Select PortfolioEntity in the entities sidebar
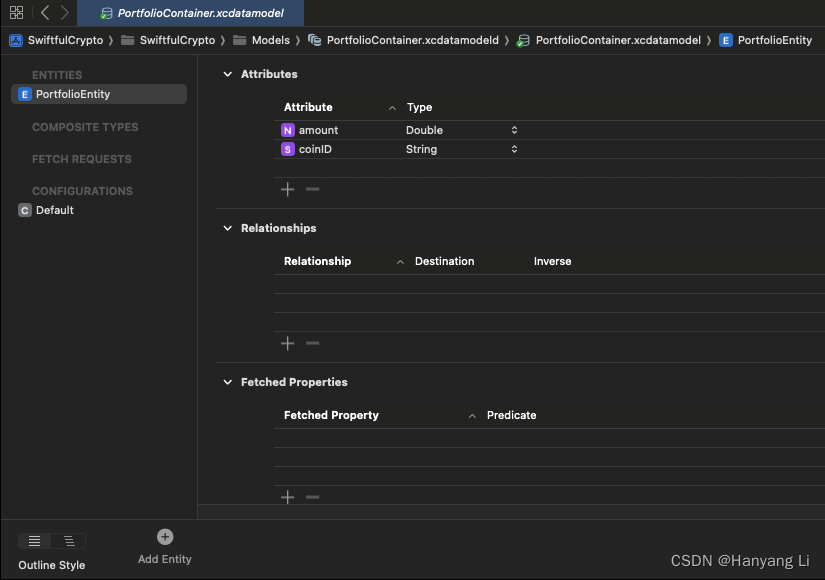The height and width of the screenshot is (580, 825). (99, 94)
